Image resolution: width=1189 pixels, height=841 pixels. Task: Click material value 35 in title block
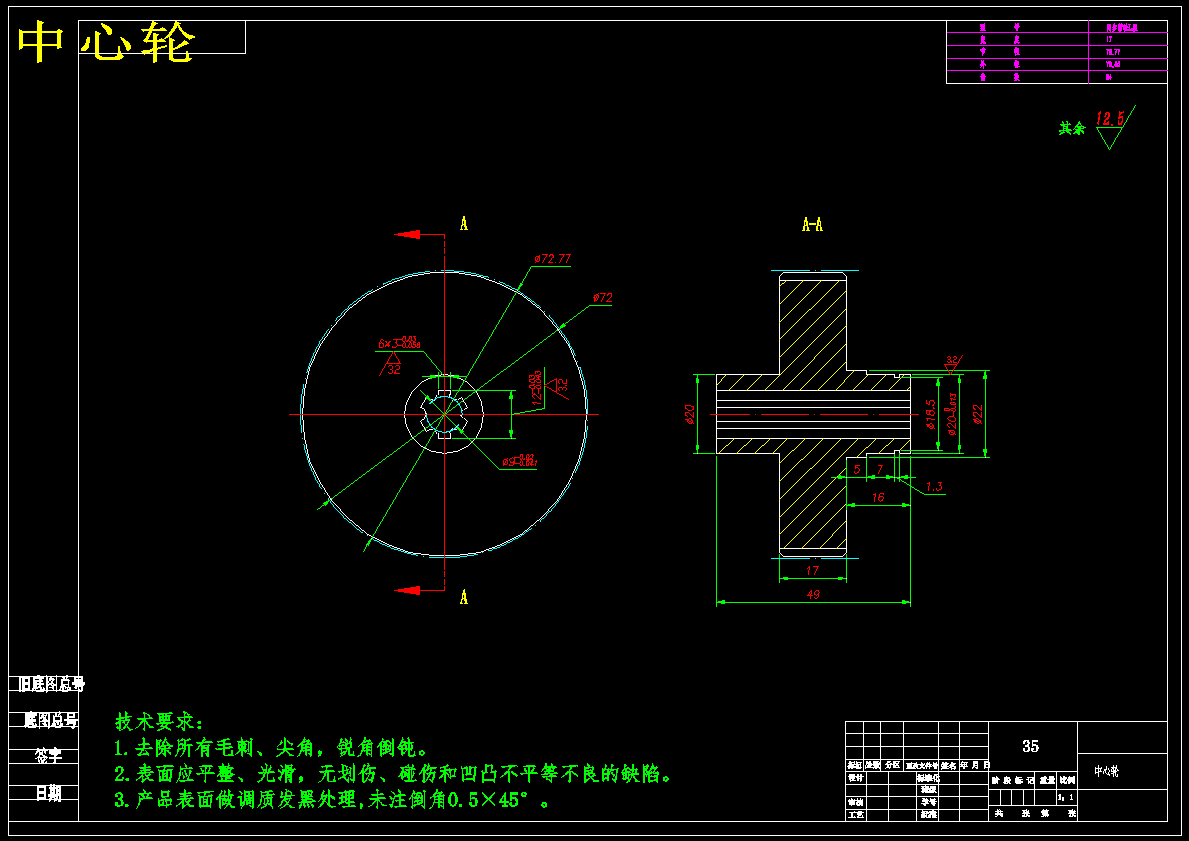click(1031, 746)
